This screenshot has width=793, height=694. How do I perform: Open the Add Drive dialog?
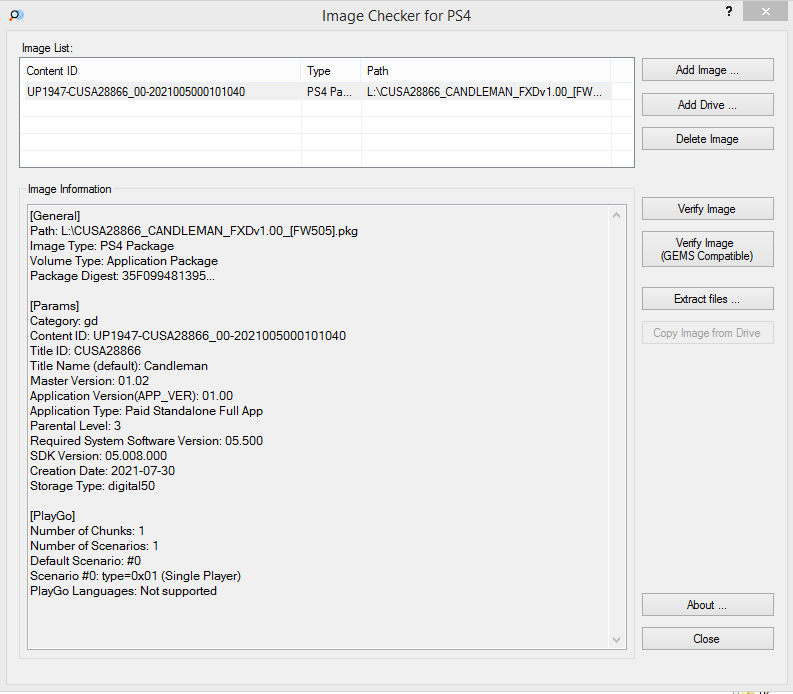[708, 105]
